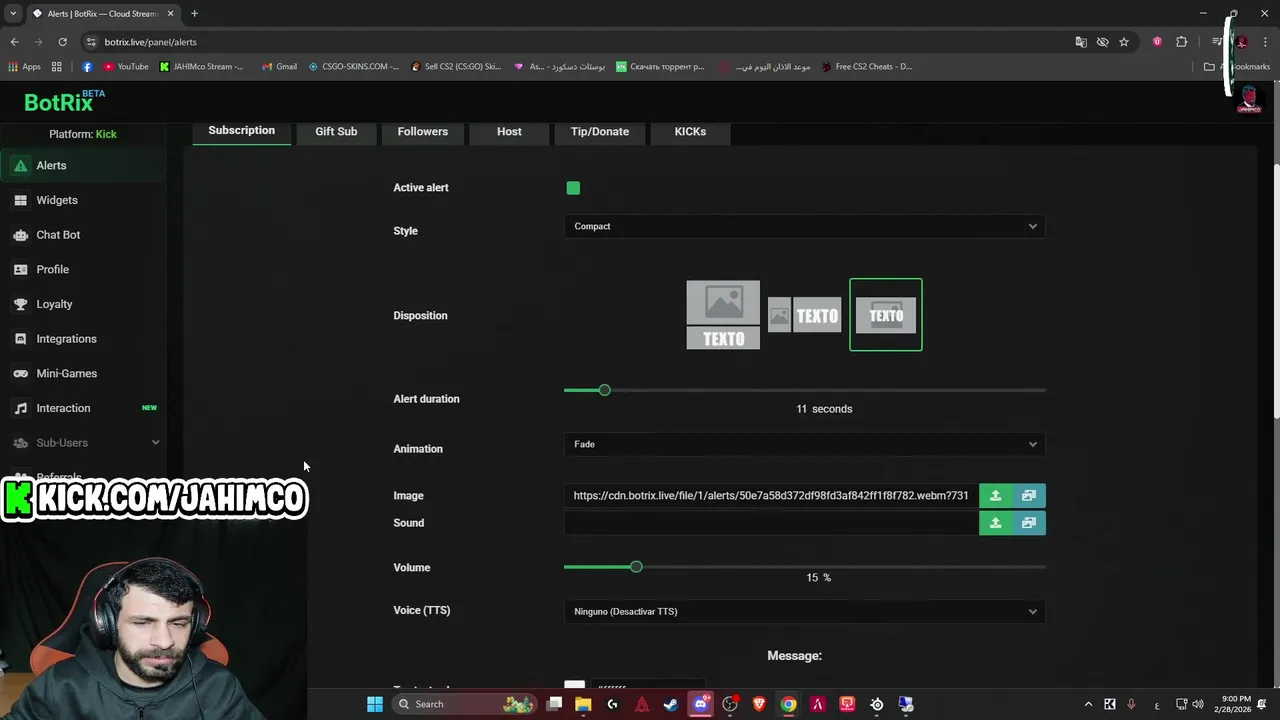
Task: Open the Voice (TTS) dropdown
Action: click(x=805, y=611)
